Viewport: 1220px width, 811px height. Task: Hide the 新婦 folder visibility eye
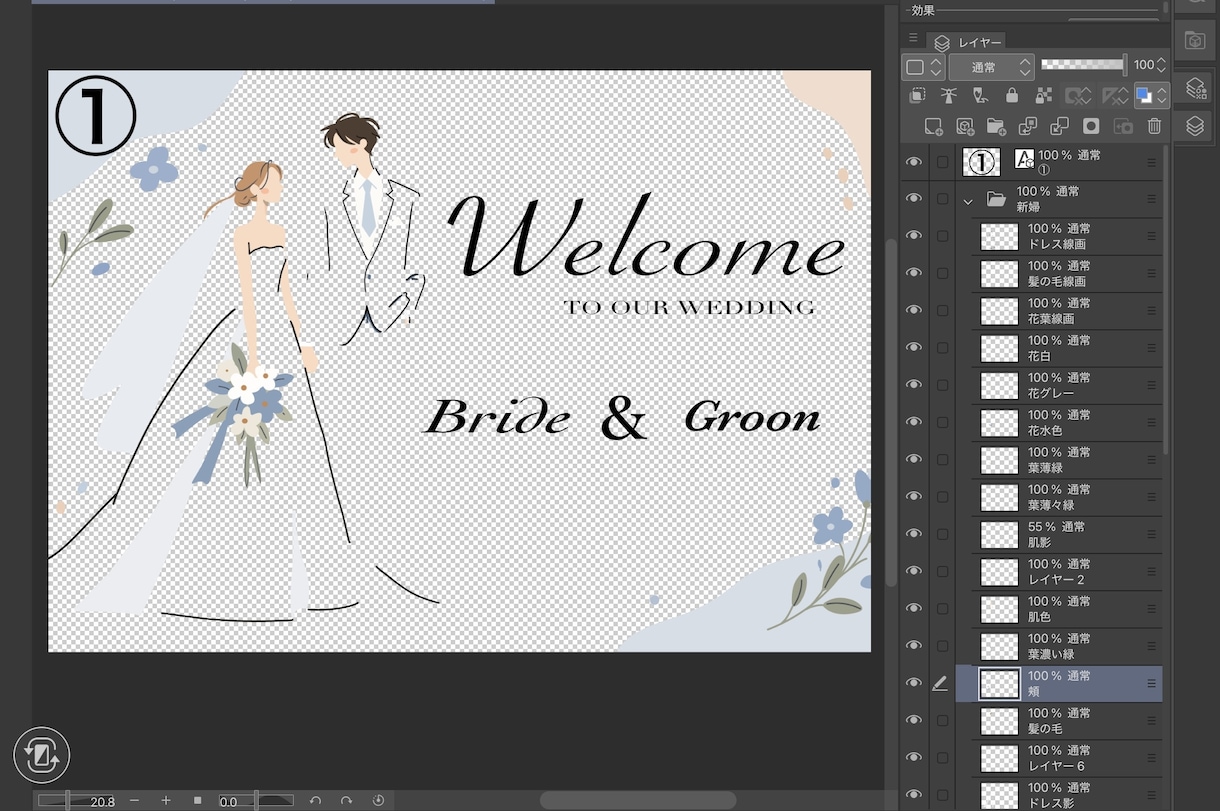tap(913, 199)
